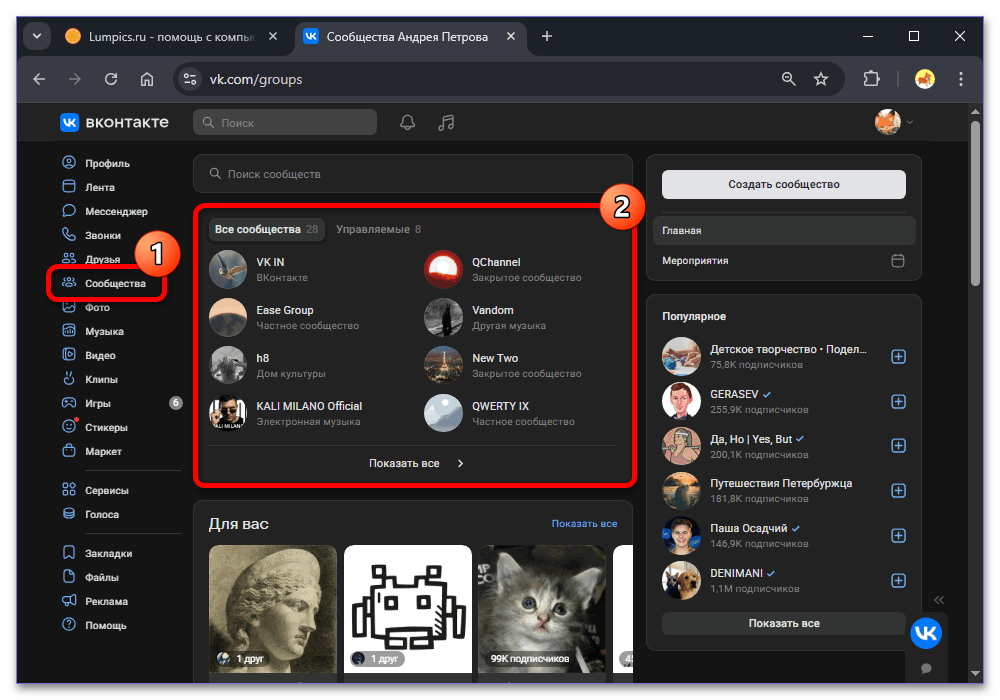Select Мероприятия in the right menu
This screenshot has width=1000, height=700.
784,261
